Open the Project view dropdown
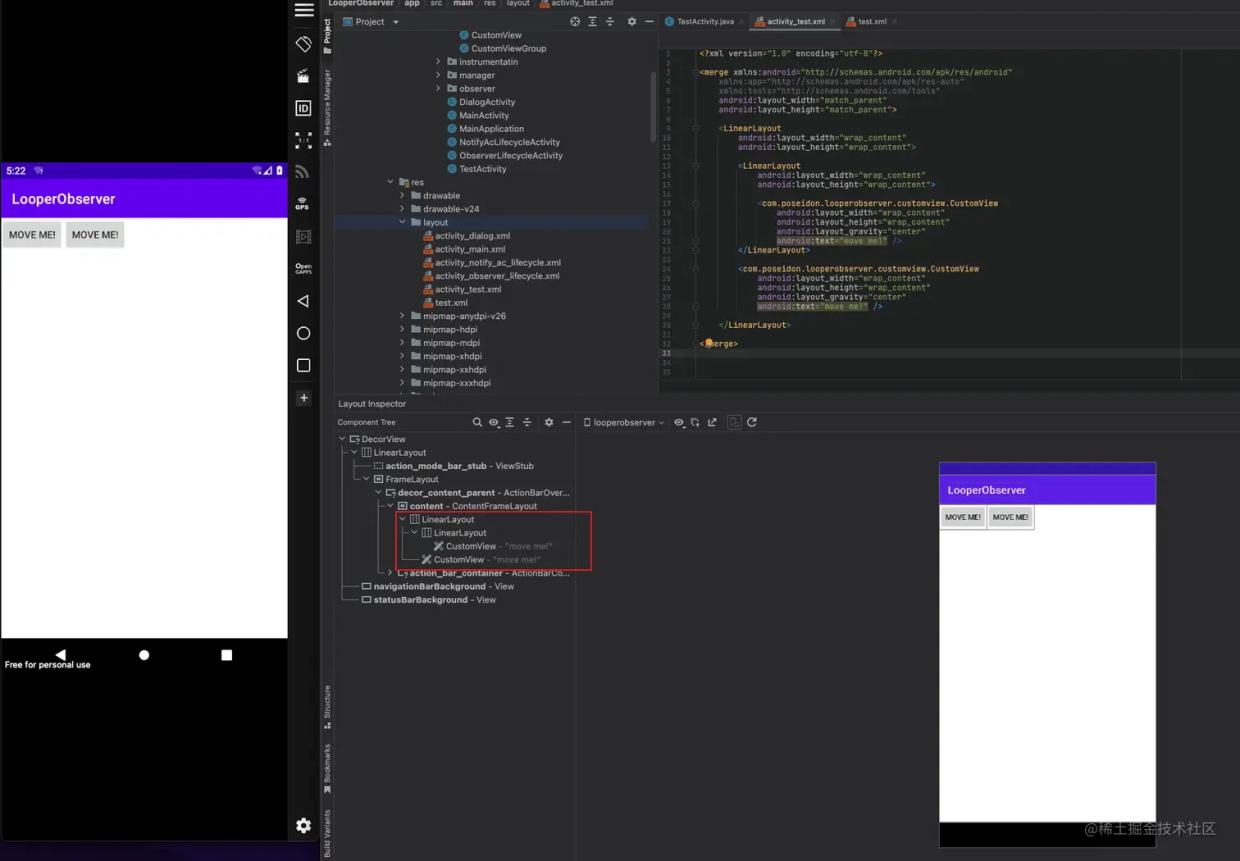The height and width of the screenshot is (861, 1240). pos(371,21)
